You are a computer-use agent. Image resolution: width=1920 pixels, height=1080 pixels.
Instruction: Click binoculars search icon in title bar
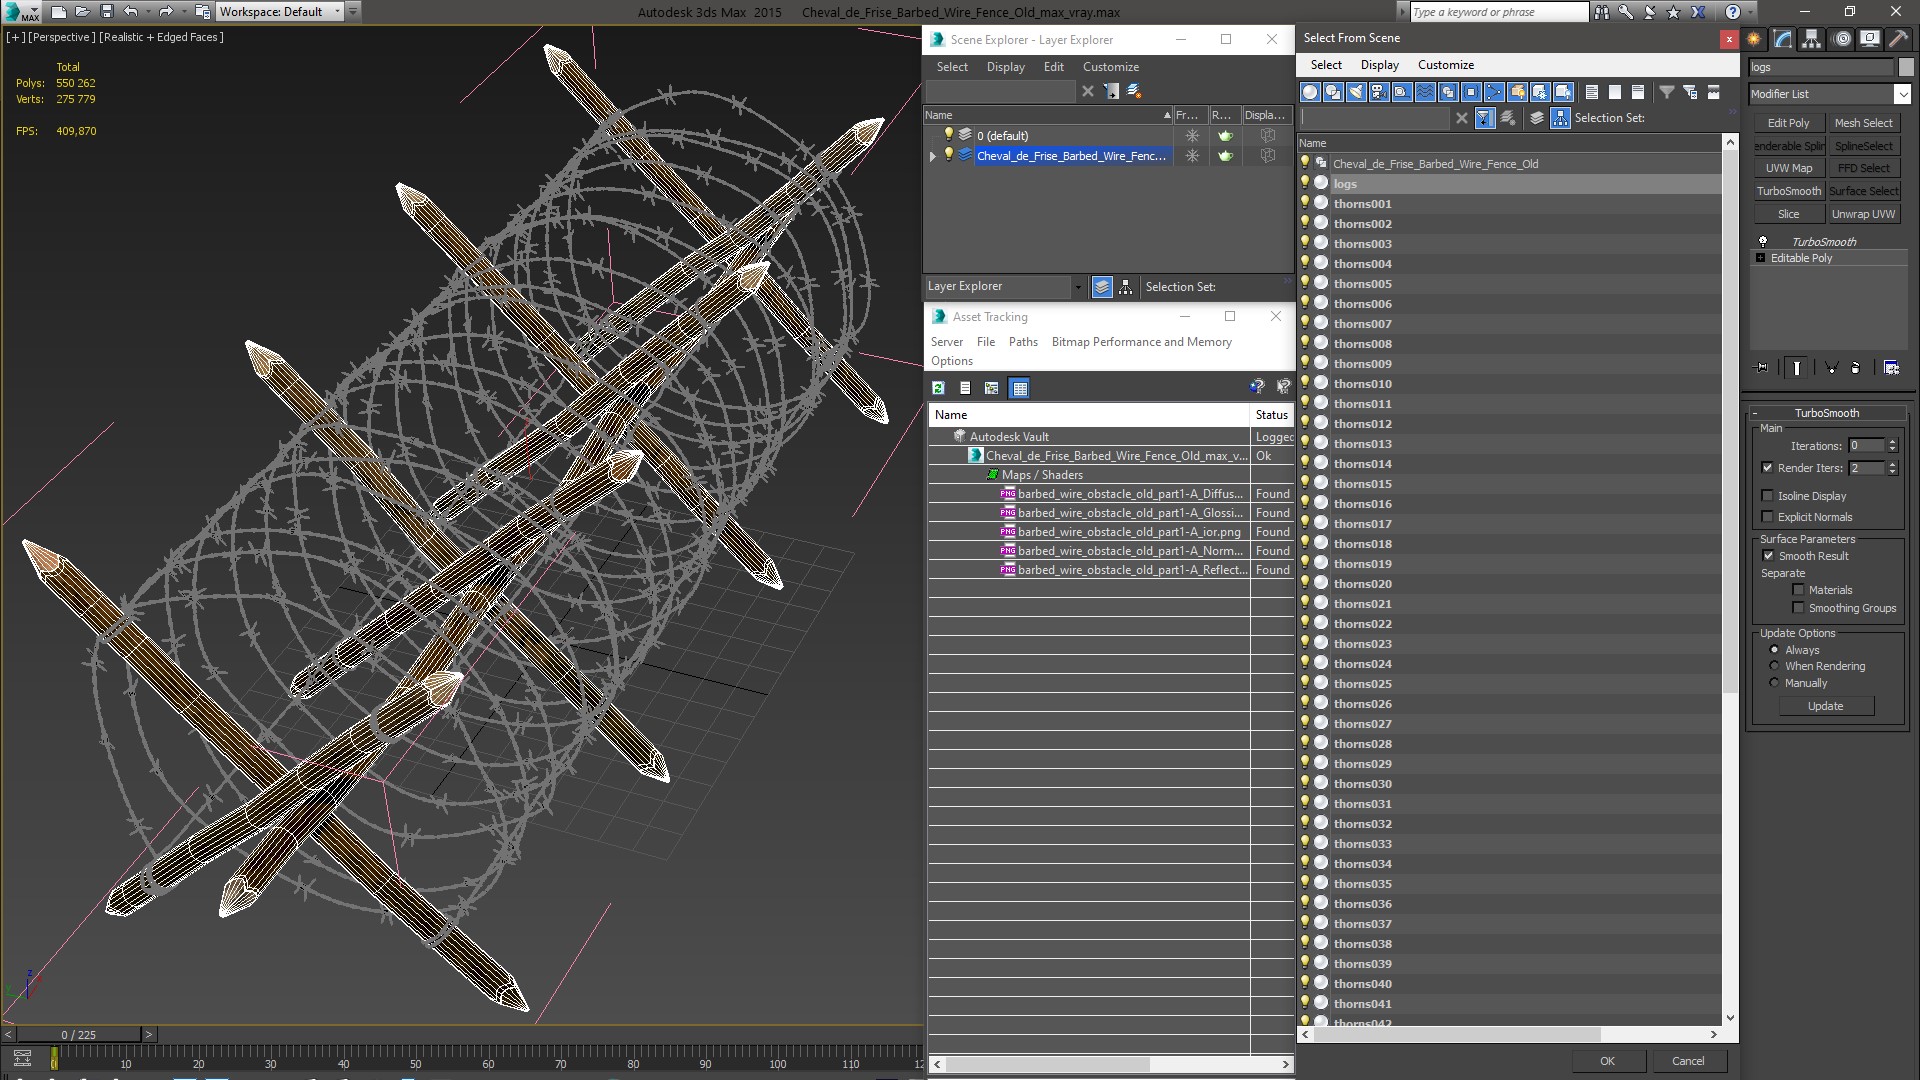coord(1602,12)
